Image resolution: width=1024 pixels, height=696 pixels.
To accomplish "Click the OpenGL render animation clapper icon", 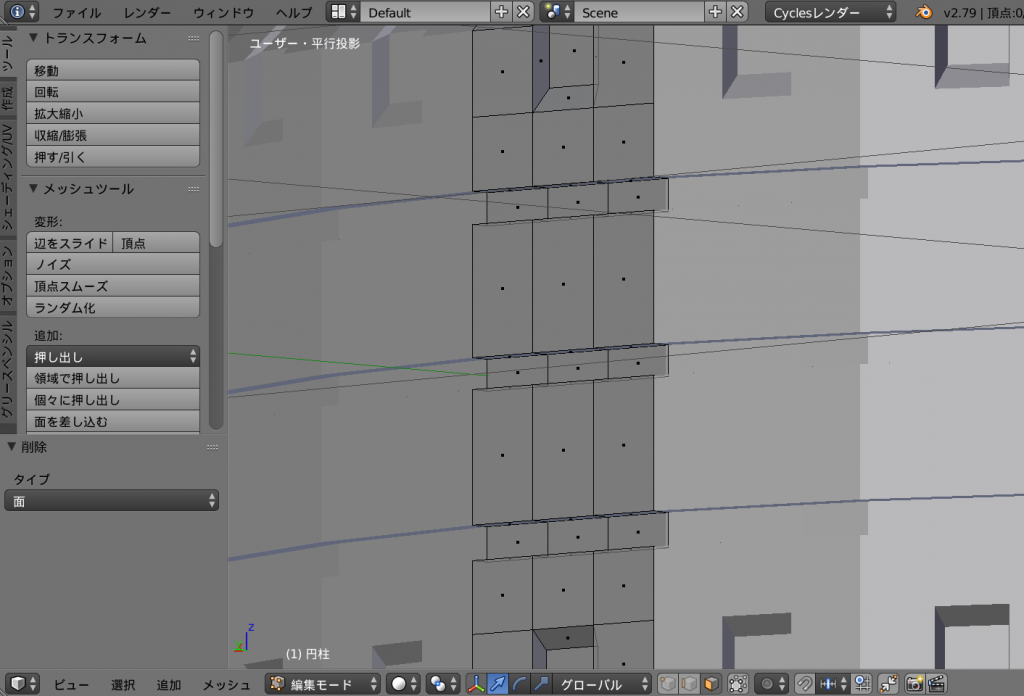I will pyautogui.click(x=937, y=685).
